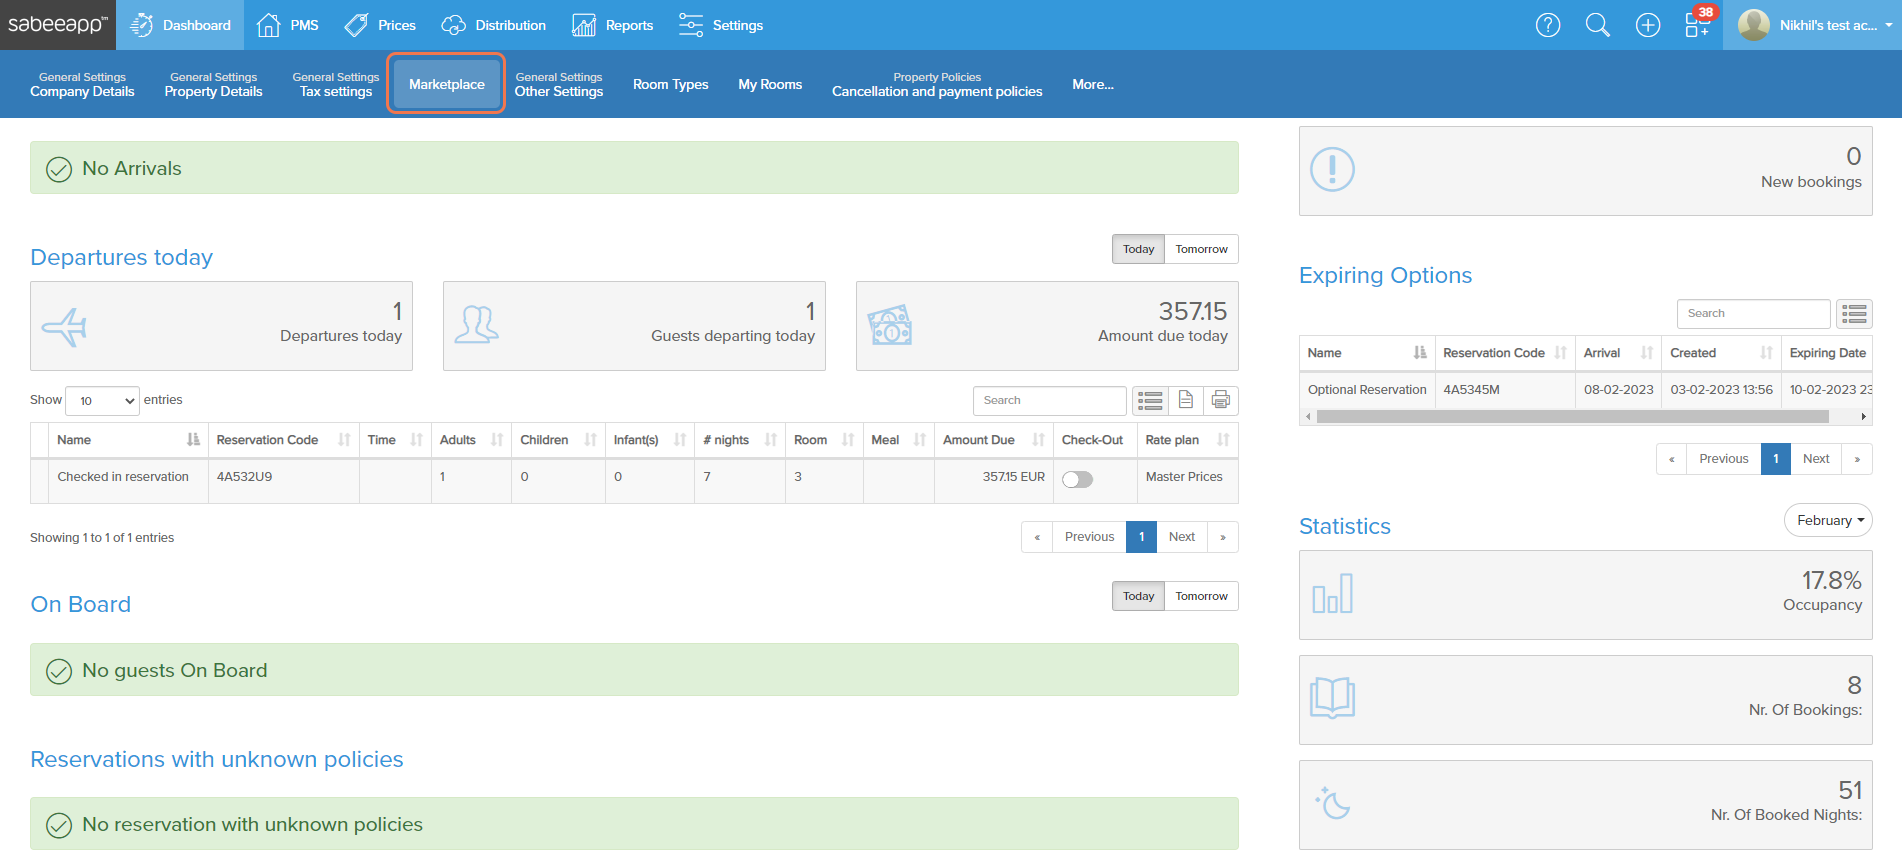Click the guests departing today people icon
Image resolution: width=1902 pixels, height=856 pixels.
click(477, 325)
